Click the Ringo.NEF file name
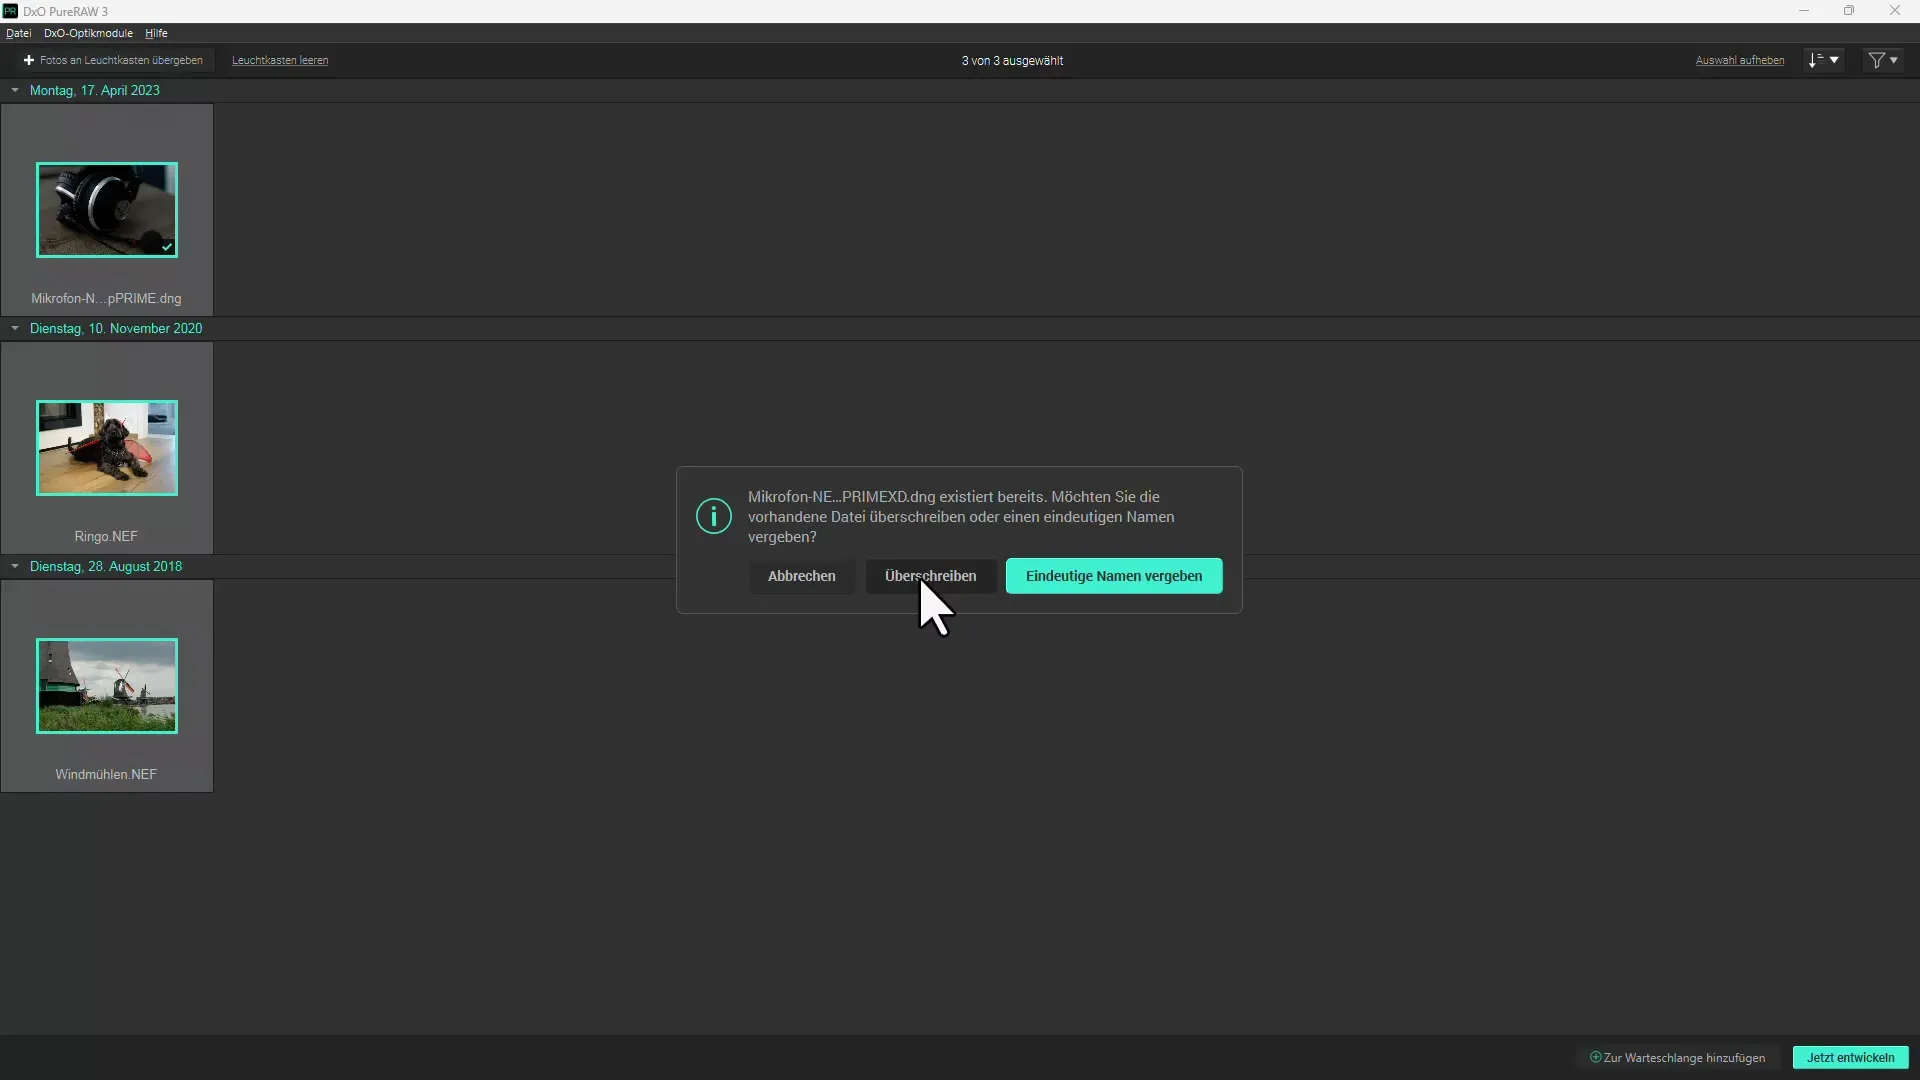The height and width of the screenshot is (1080, 1920). click(x=106, y=537)
